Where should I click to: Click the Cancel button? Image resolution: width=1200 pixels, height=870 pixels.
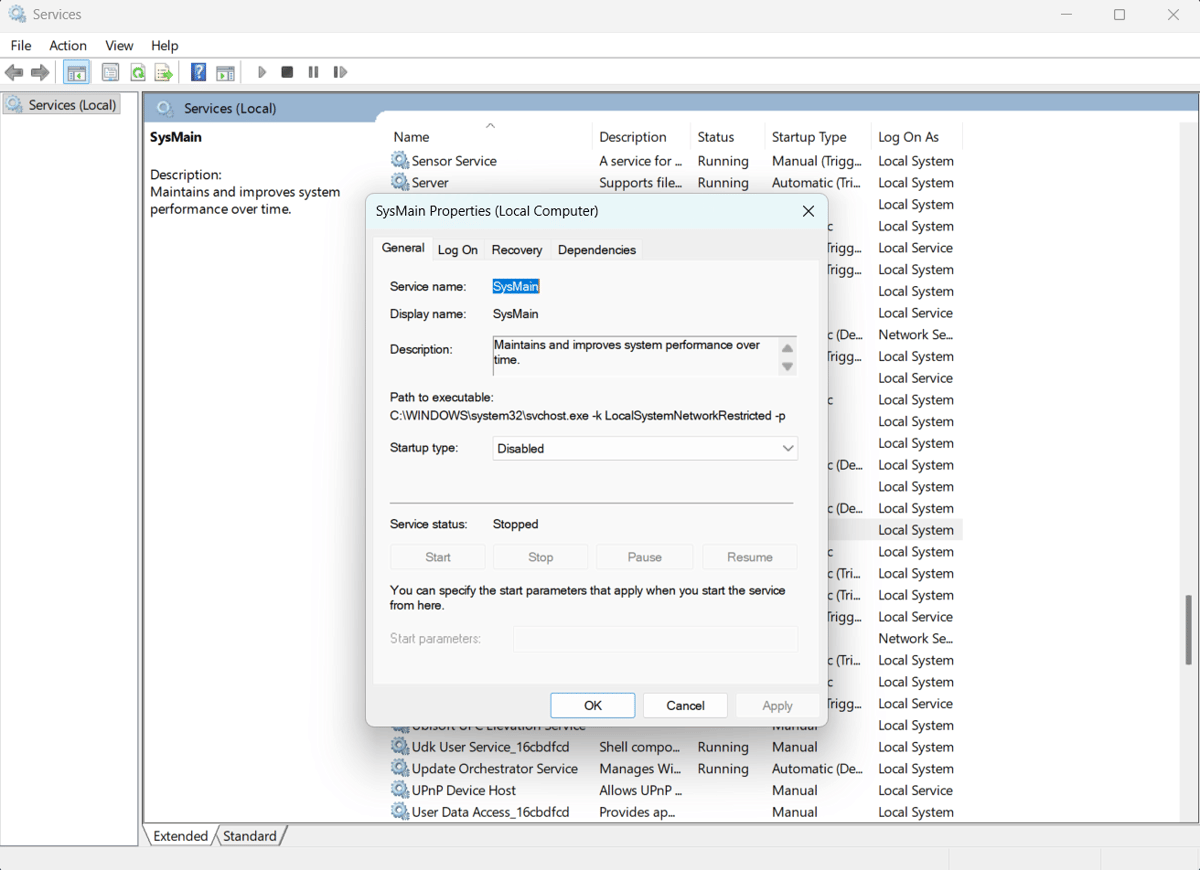(x=685, y=705)
